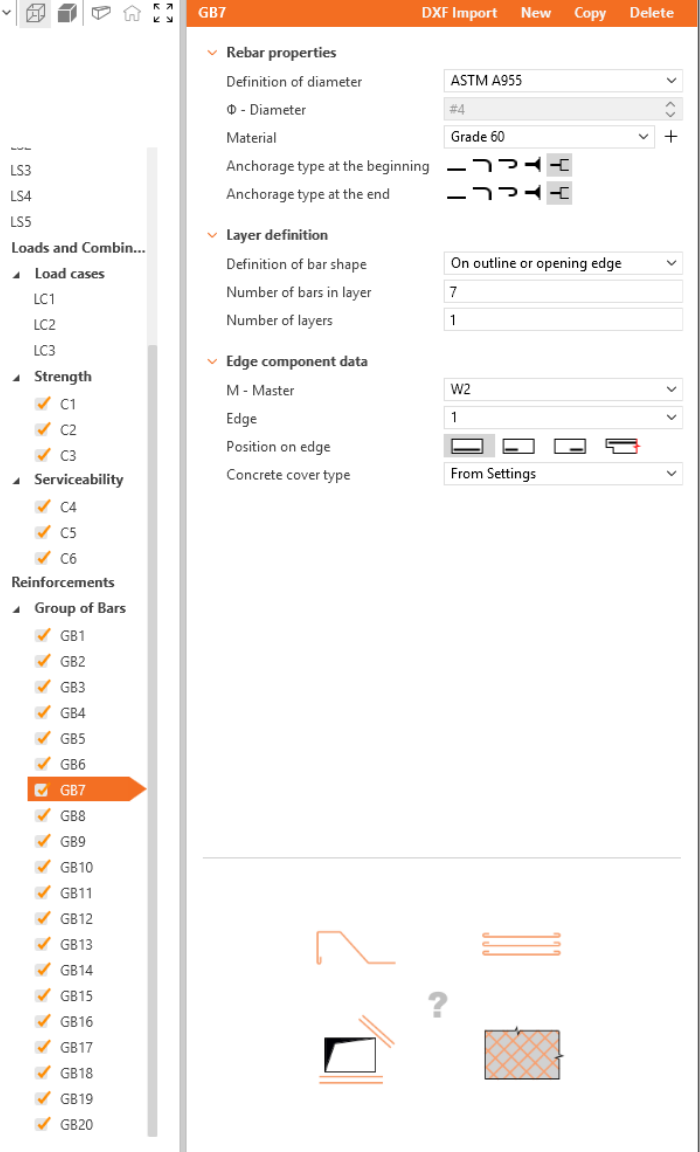Open the Definition of diameter dropdown
This screenshot has height=1152, width=700.
[563, 81]
